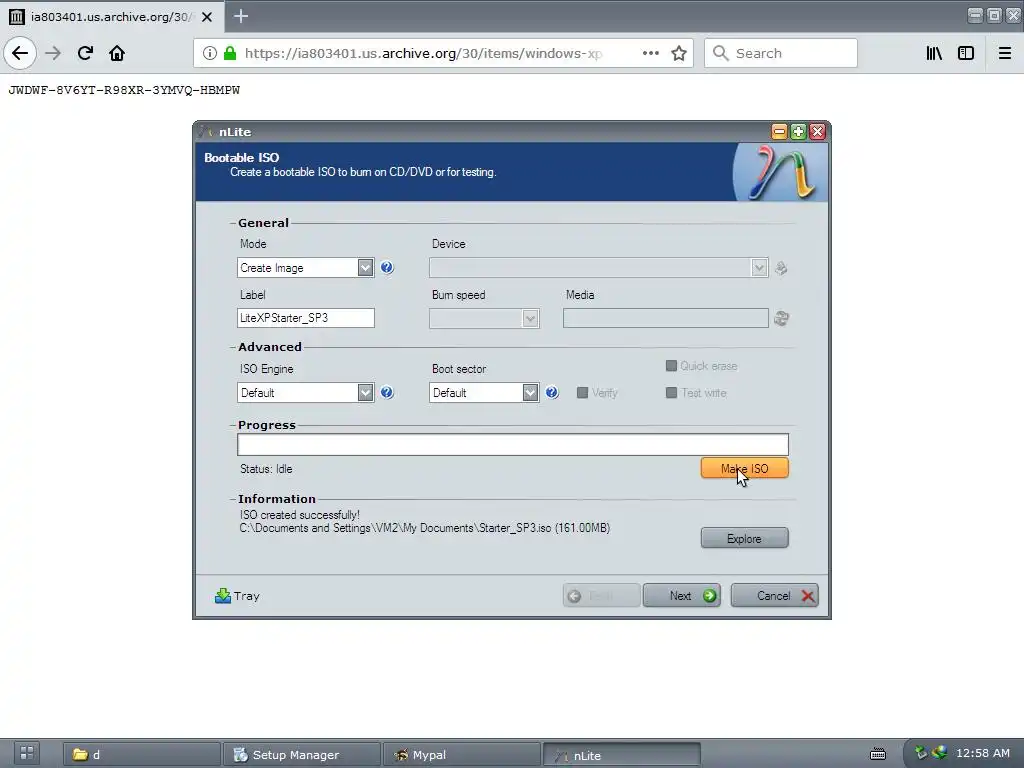
Task: Enable the Verify checkbox
Action: pyautogui.click(x=582, y=392)
